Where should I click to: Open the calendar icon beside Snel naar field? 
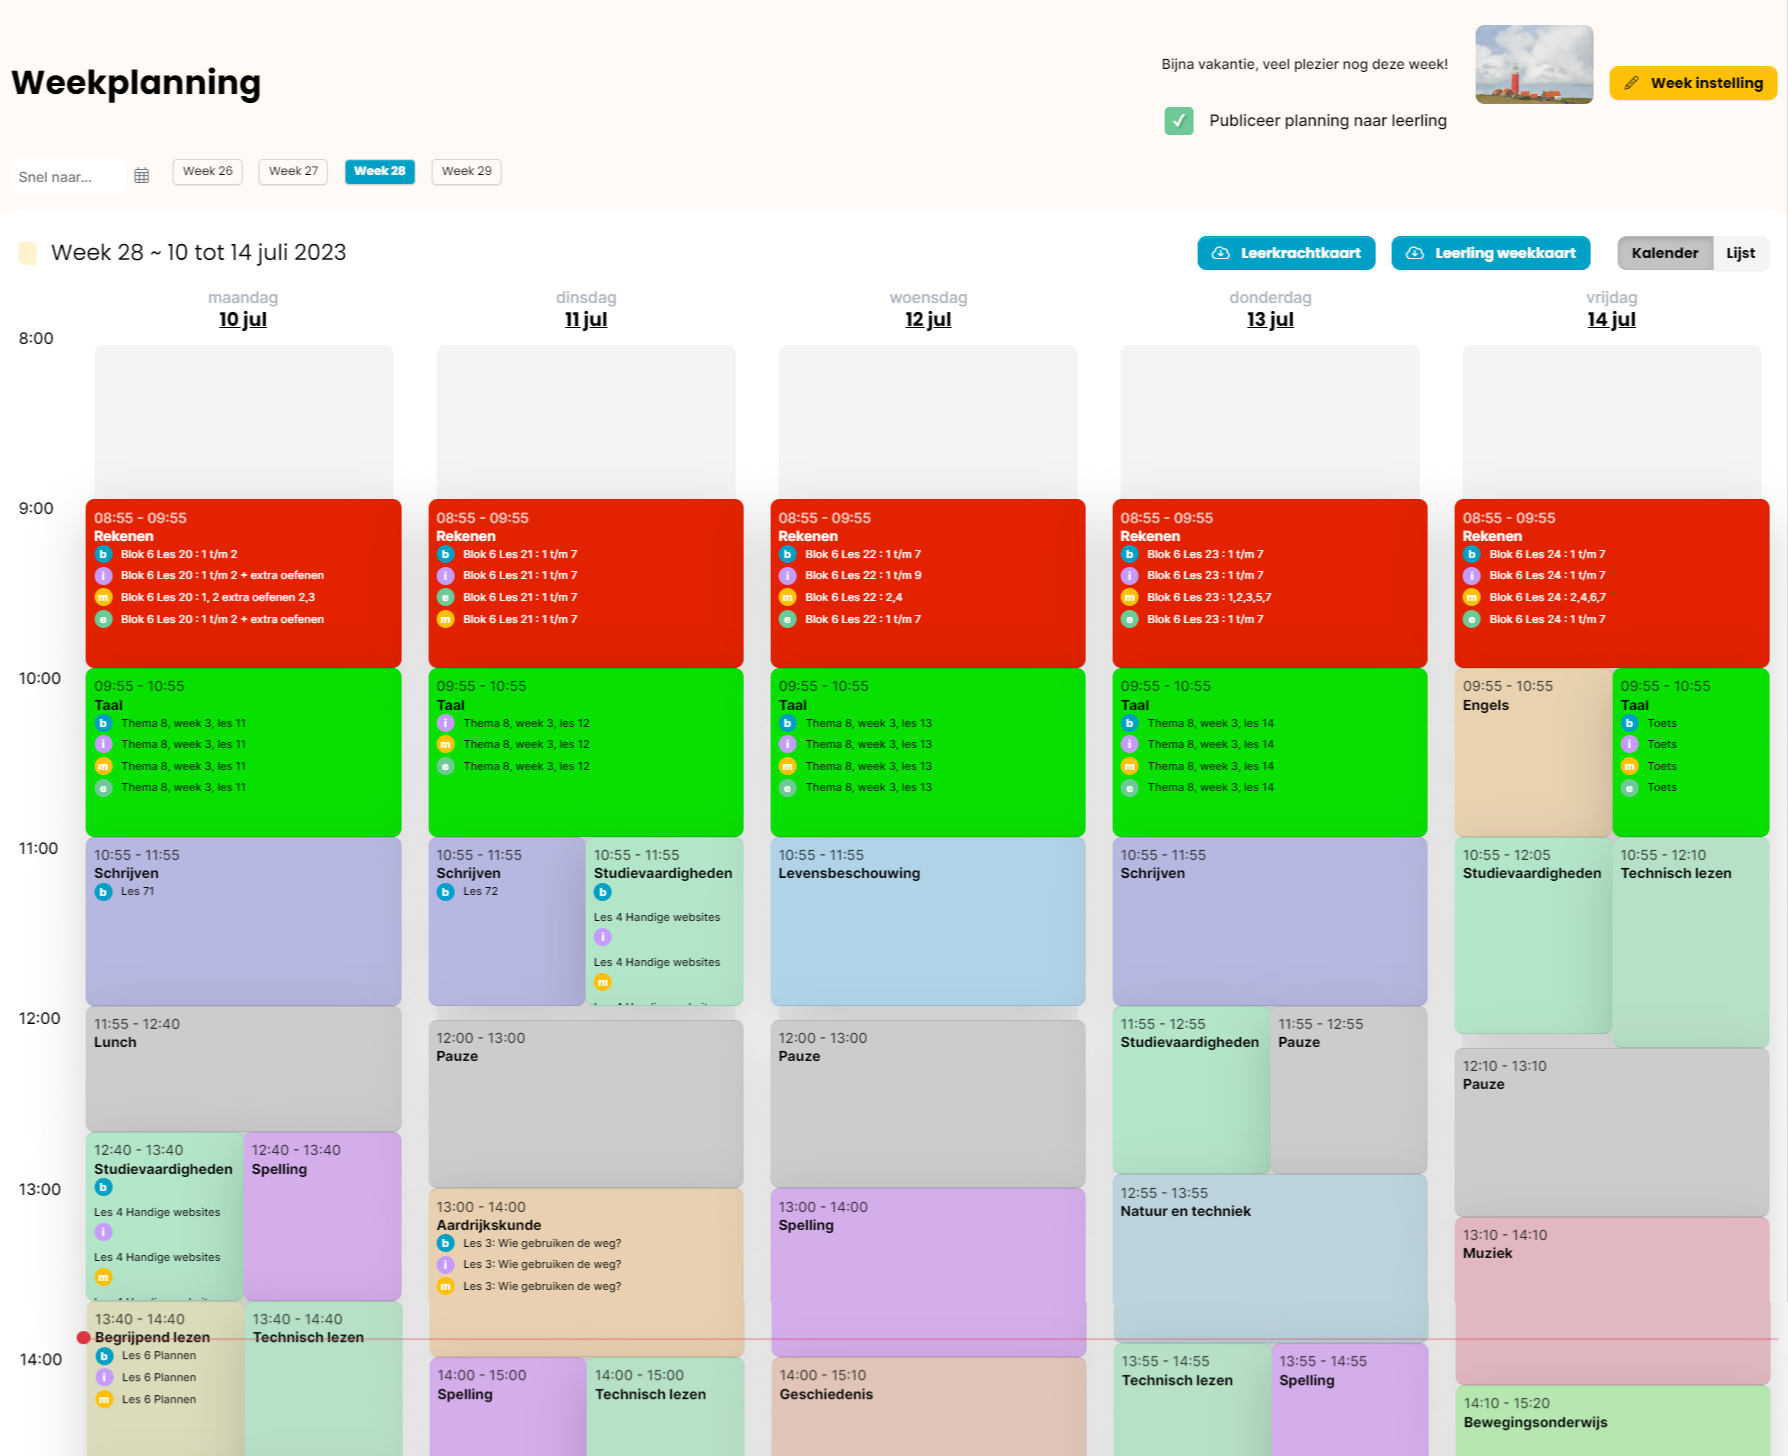(x=143, y=175)
